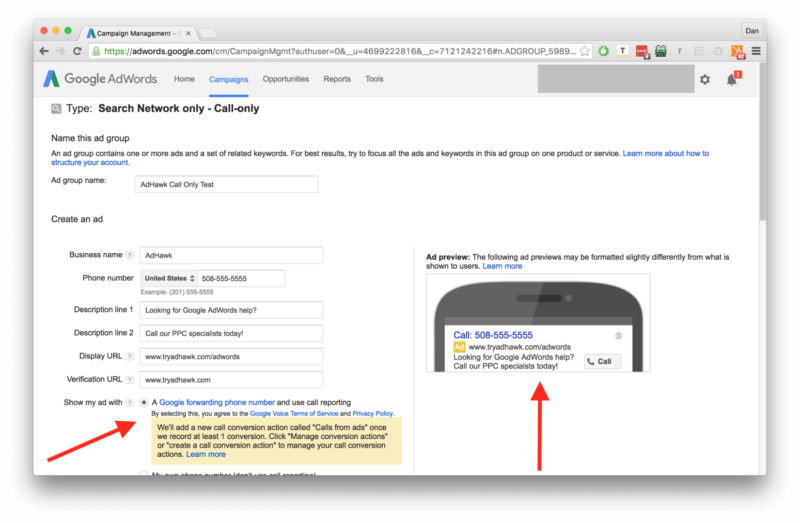The image size is (800, 523).
Task: Click the browser back arrow
Action: 44,51
